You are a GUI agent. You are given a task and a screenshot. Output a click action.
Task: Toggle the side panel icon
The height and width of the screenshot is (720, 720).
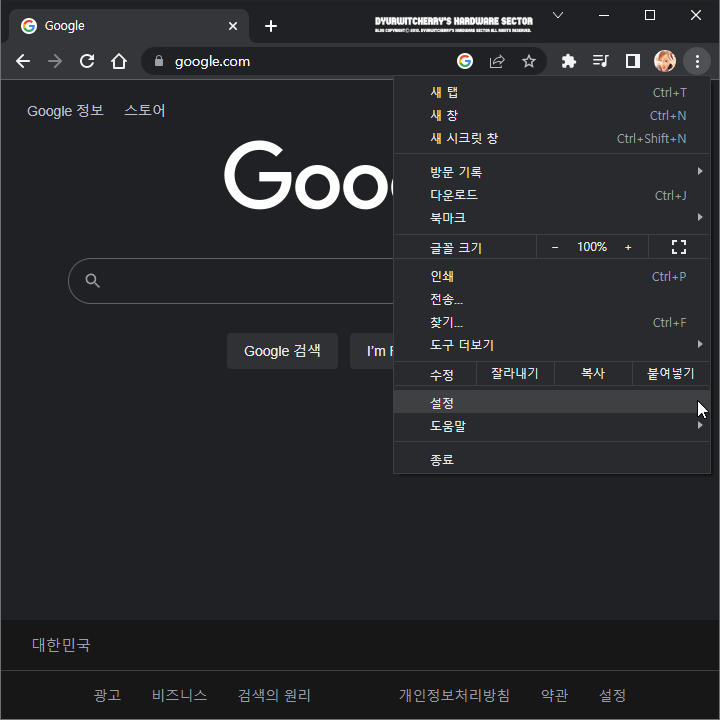[633, 61]
